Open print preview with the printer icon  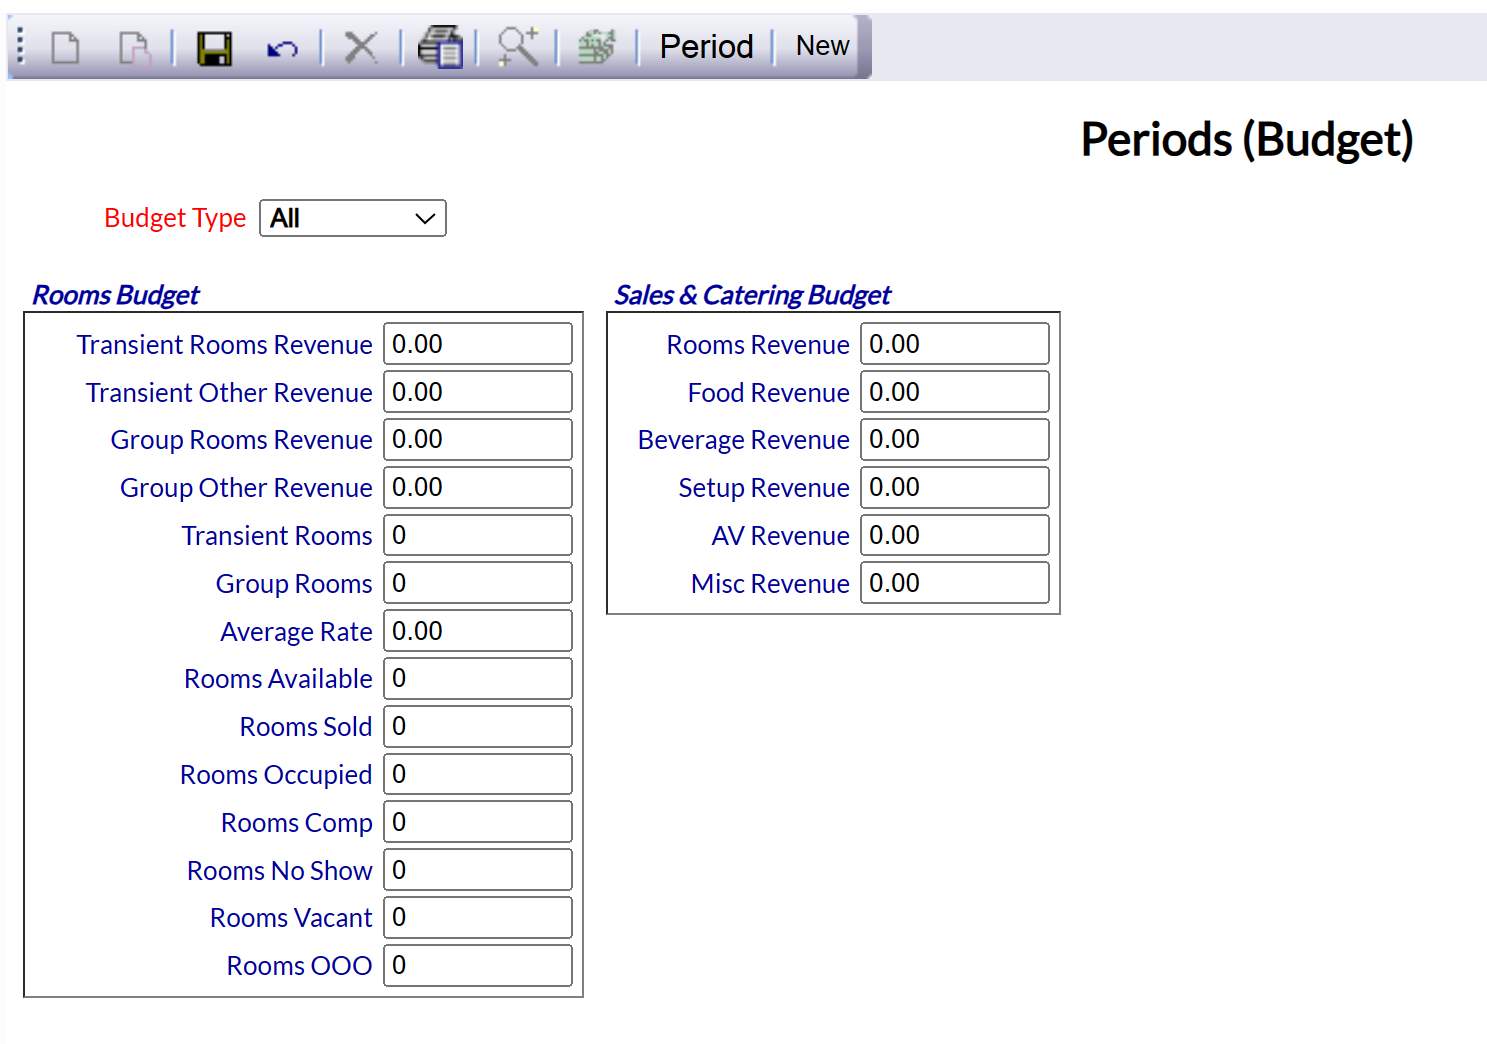click(440, 47)
